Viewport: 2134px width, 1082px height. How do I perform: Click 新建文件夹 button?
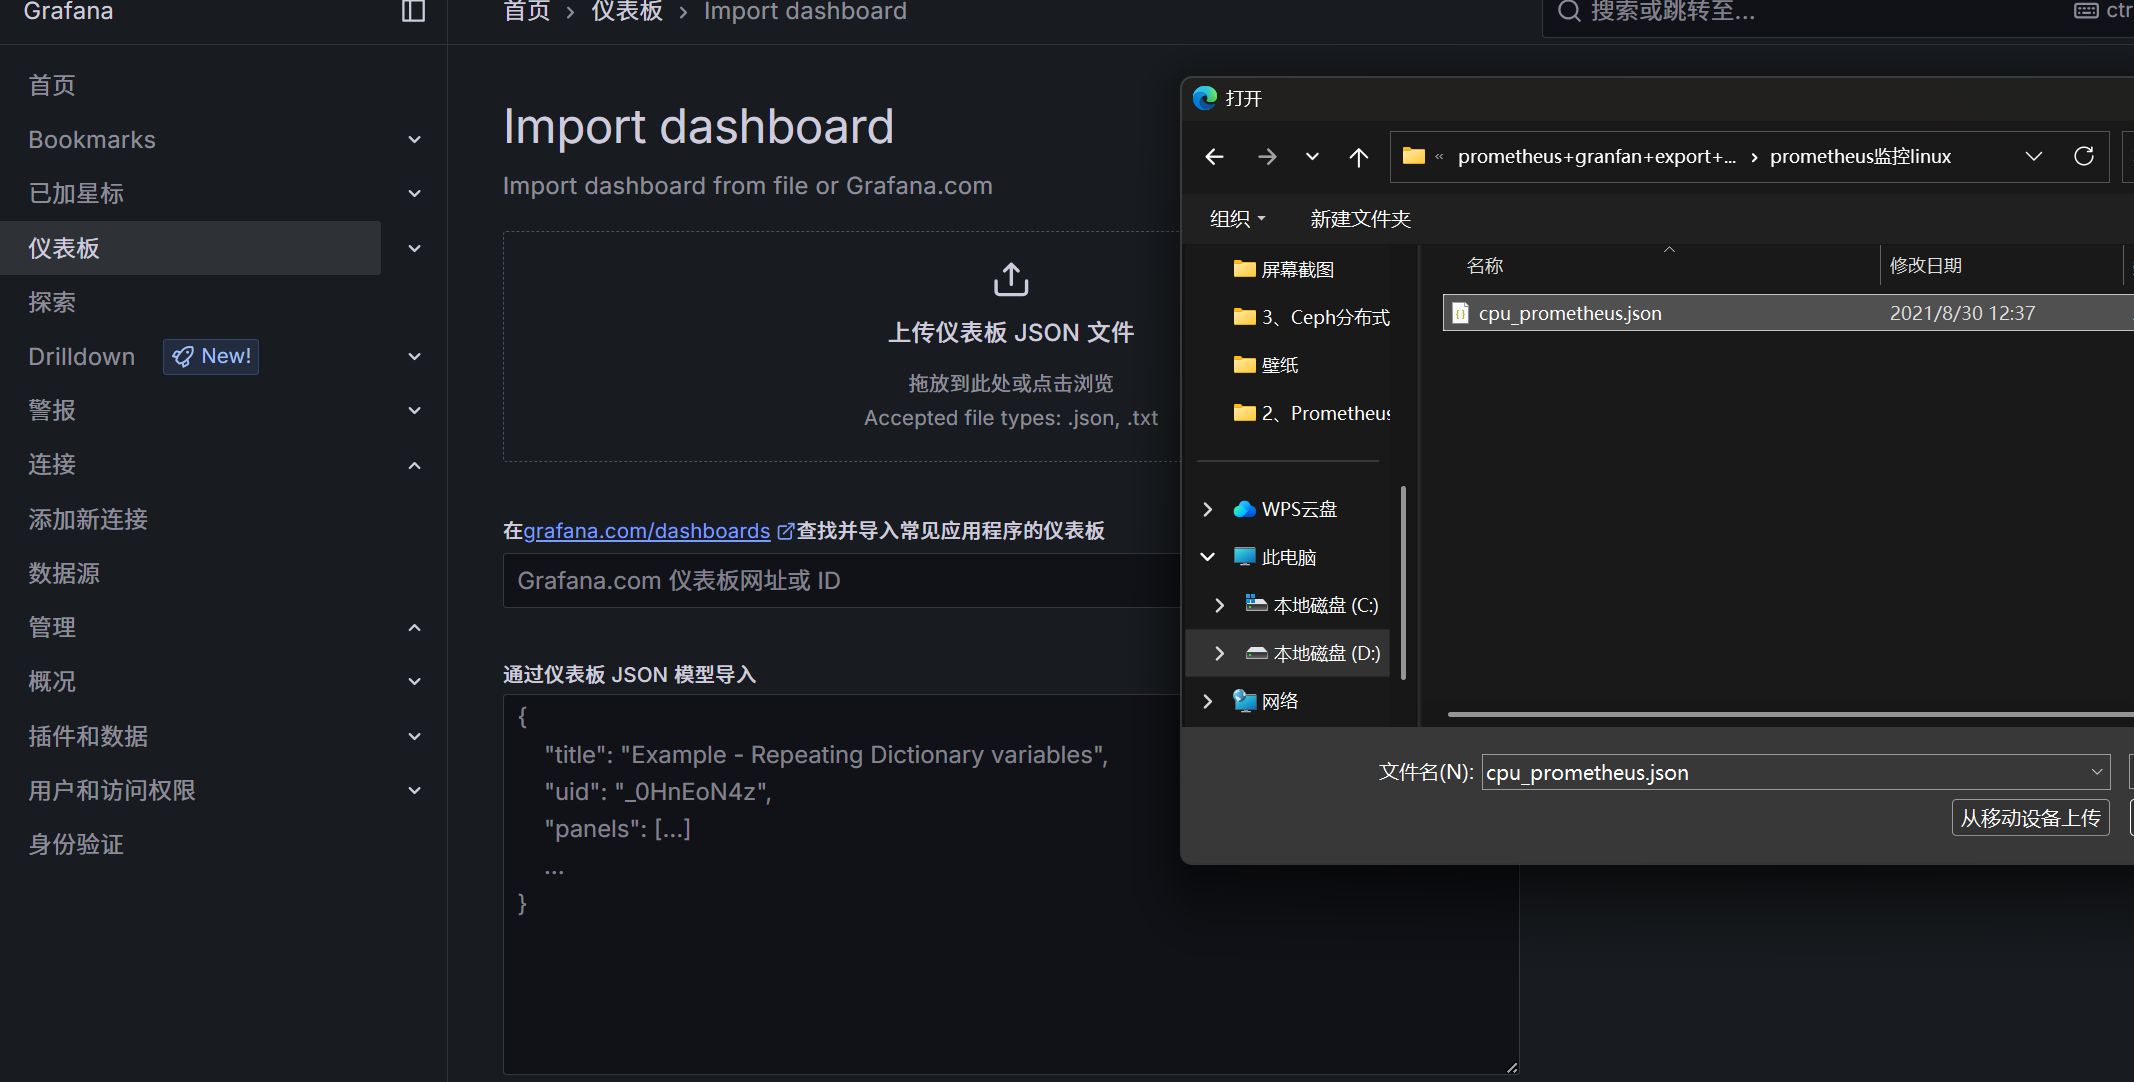1360,219
